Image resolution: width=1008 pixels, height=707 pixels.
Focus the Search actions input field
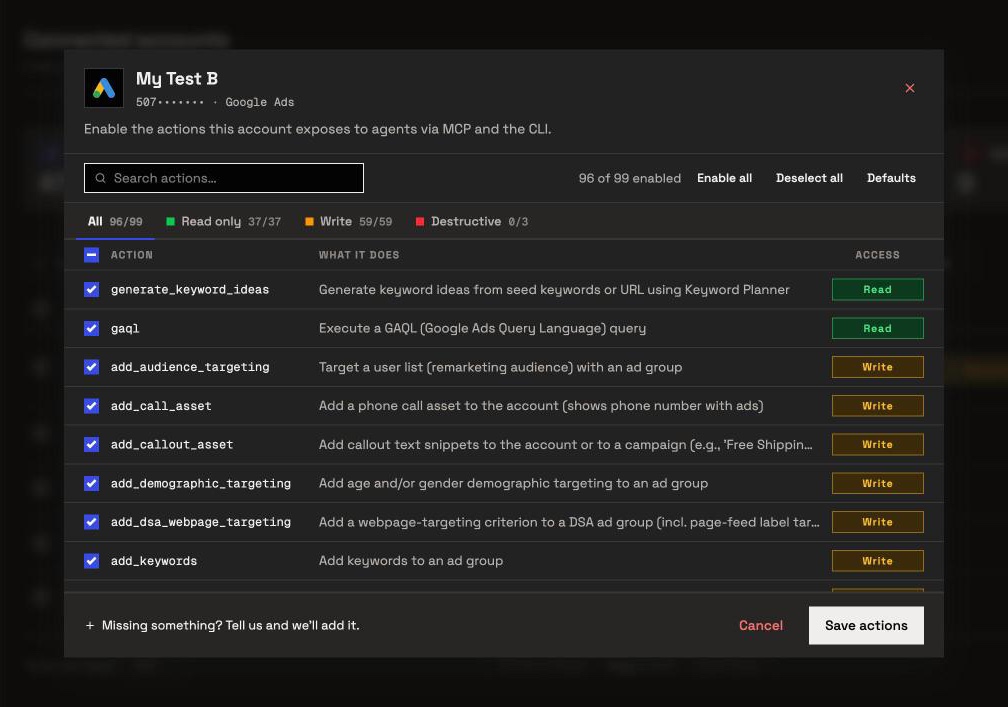[x=224, y=178]
